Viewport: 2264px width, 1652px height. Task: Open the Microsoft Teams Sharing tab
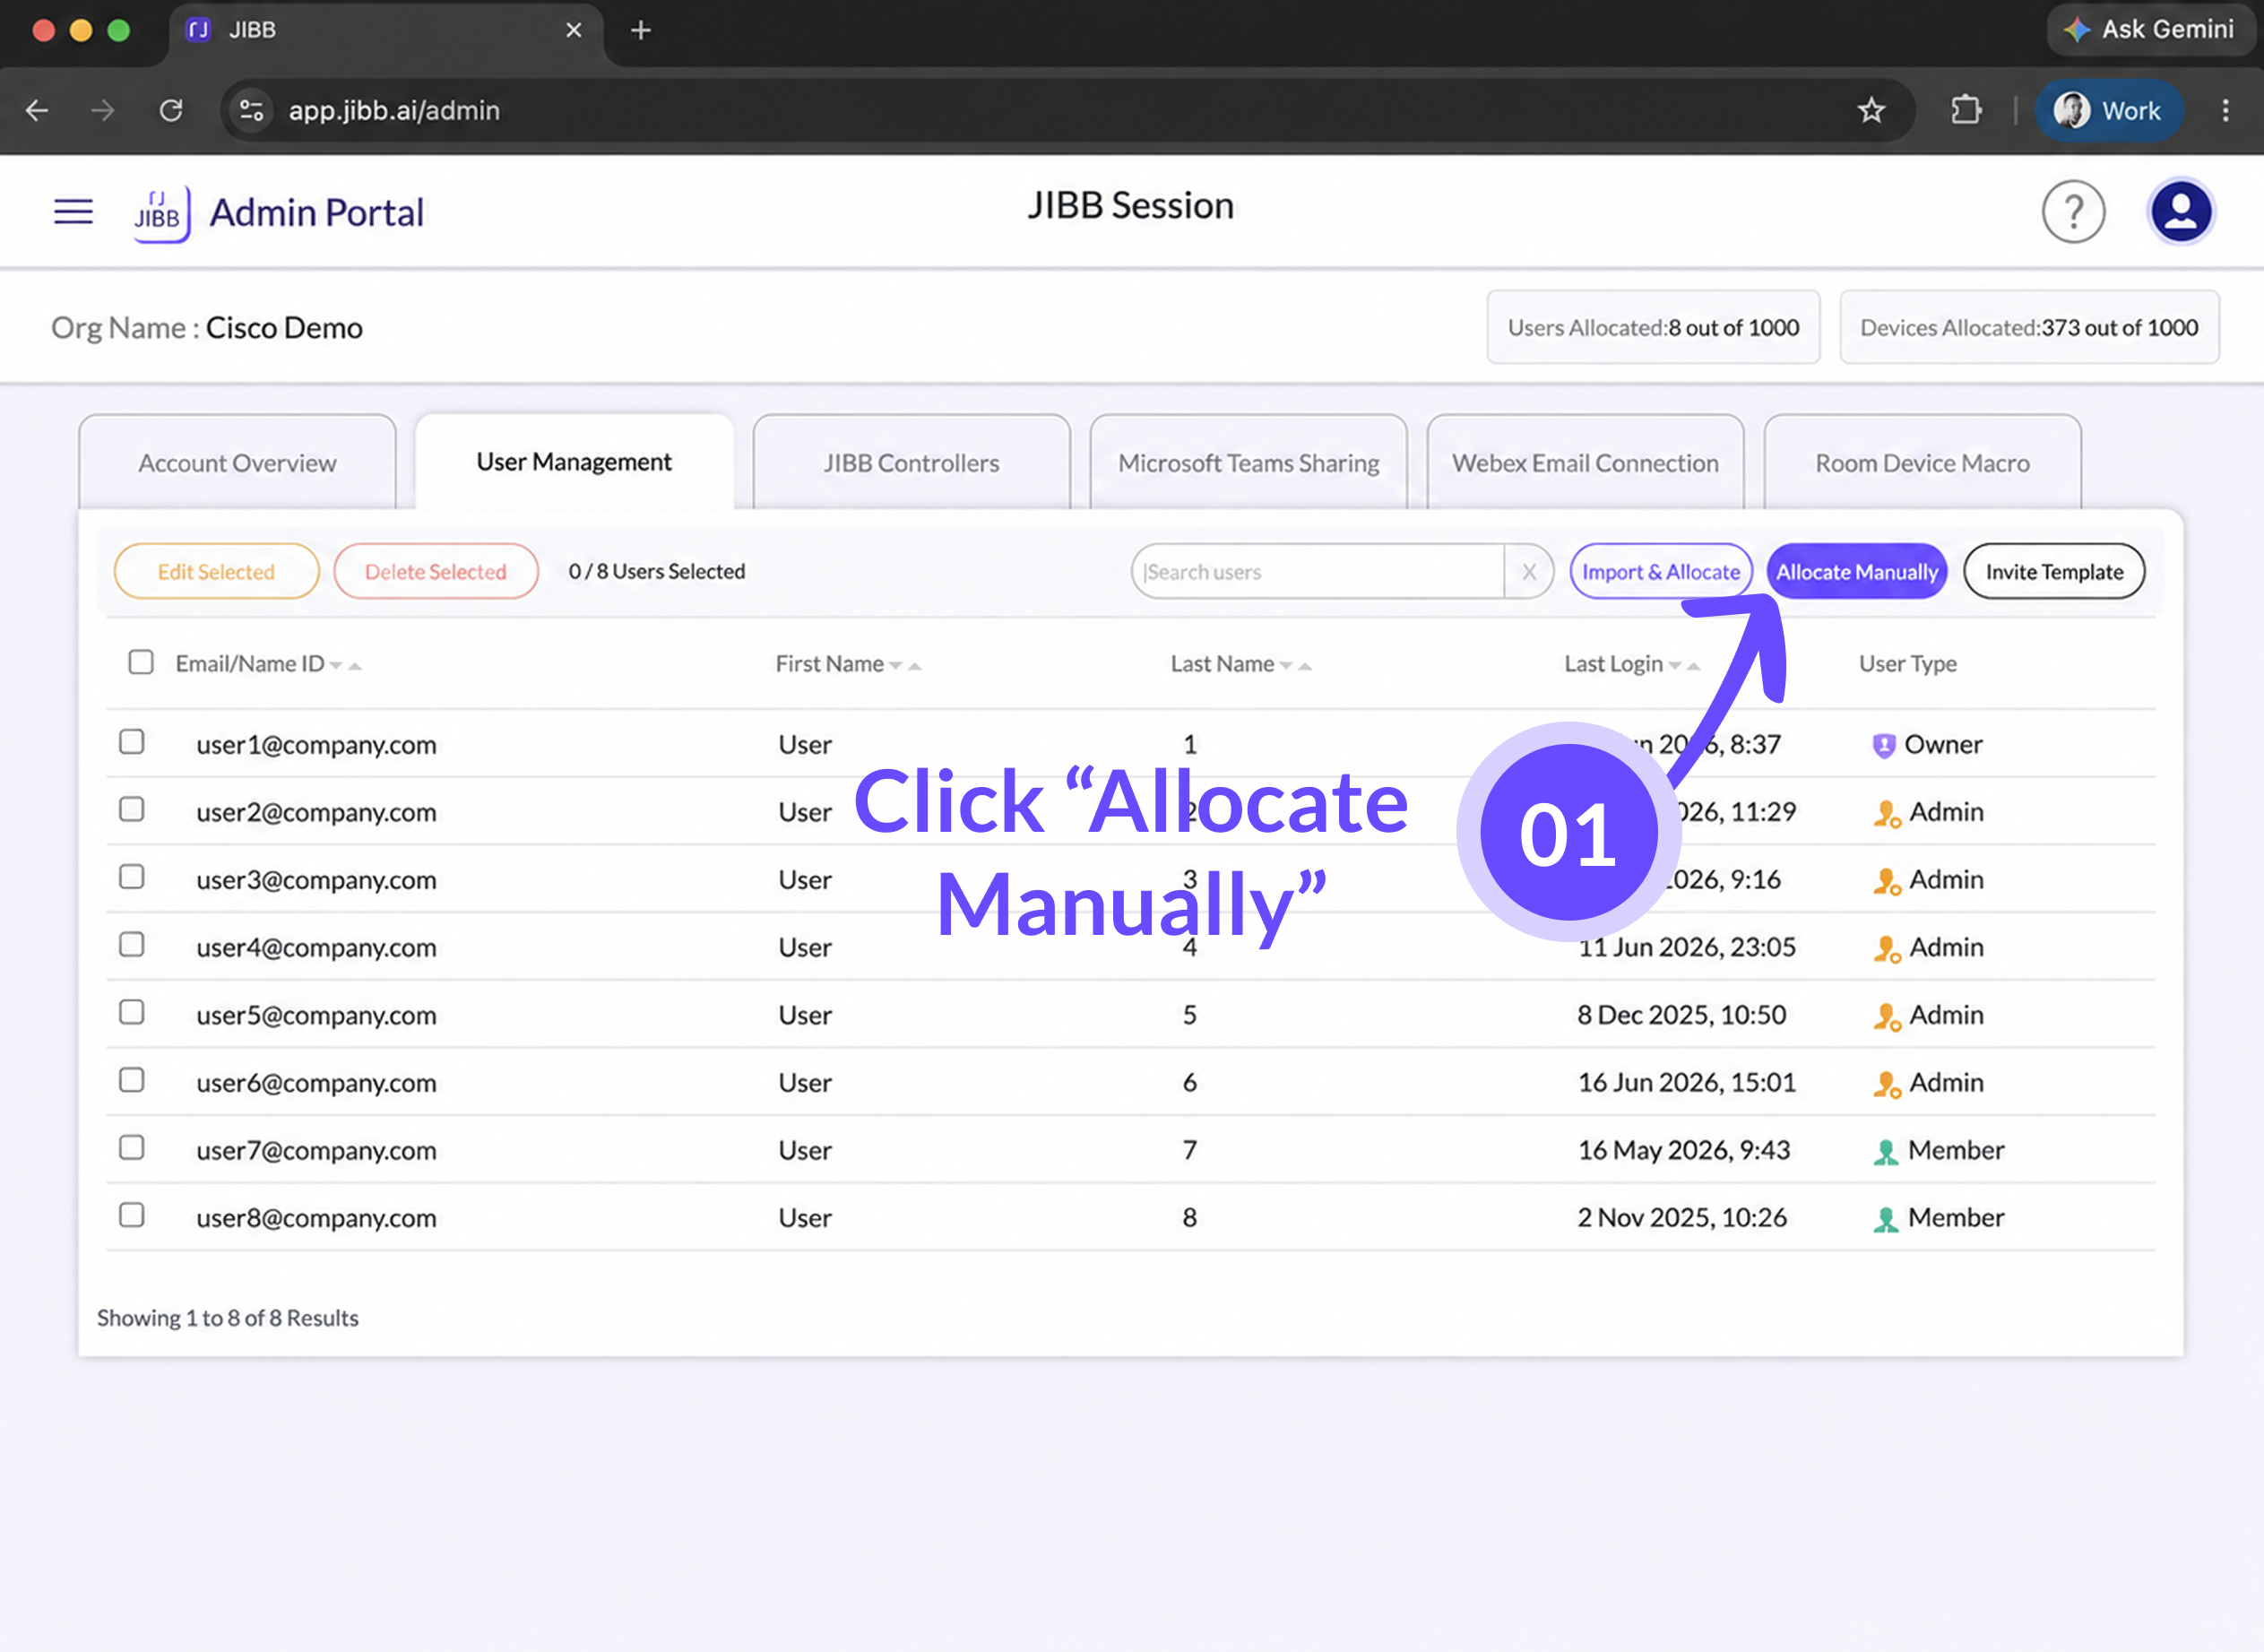(1248, 463)
